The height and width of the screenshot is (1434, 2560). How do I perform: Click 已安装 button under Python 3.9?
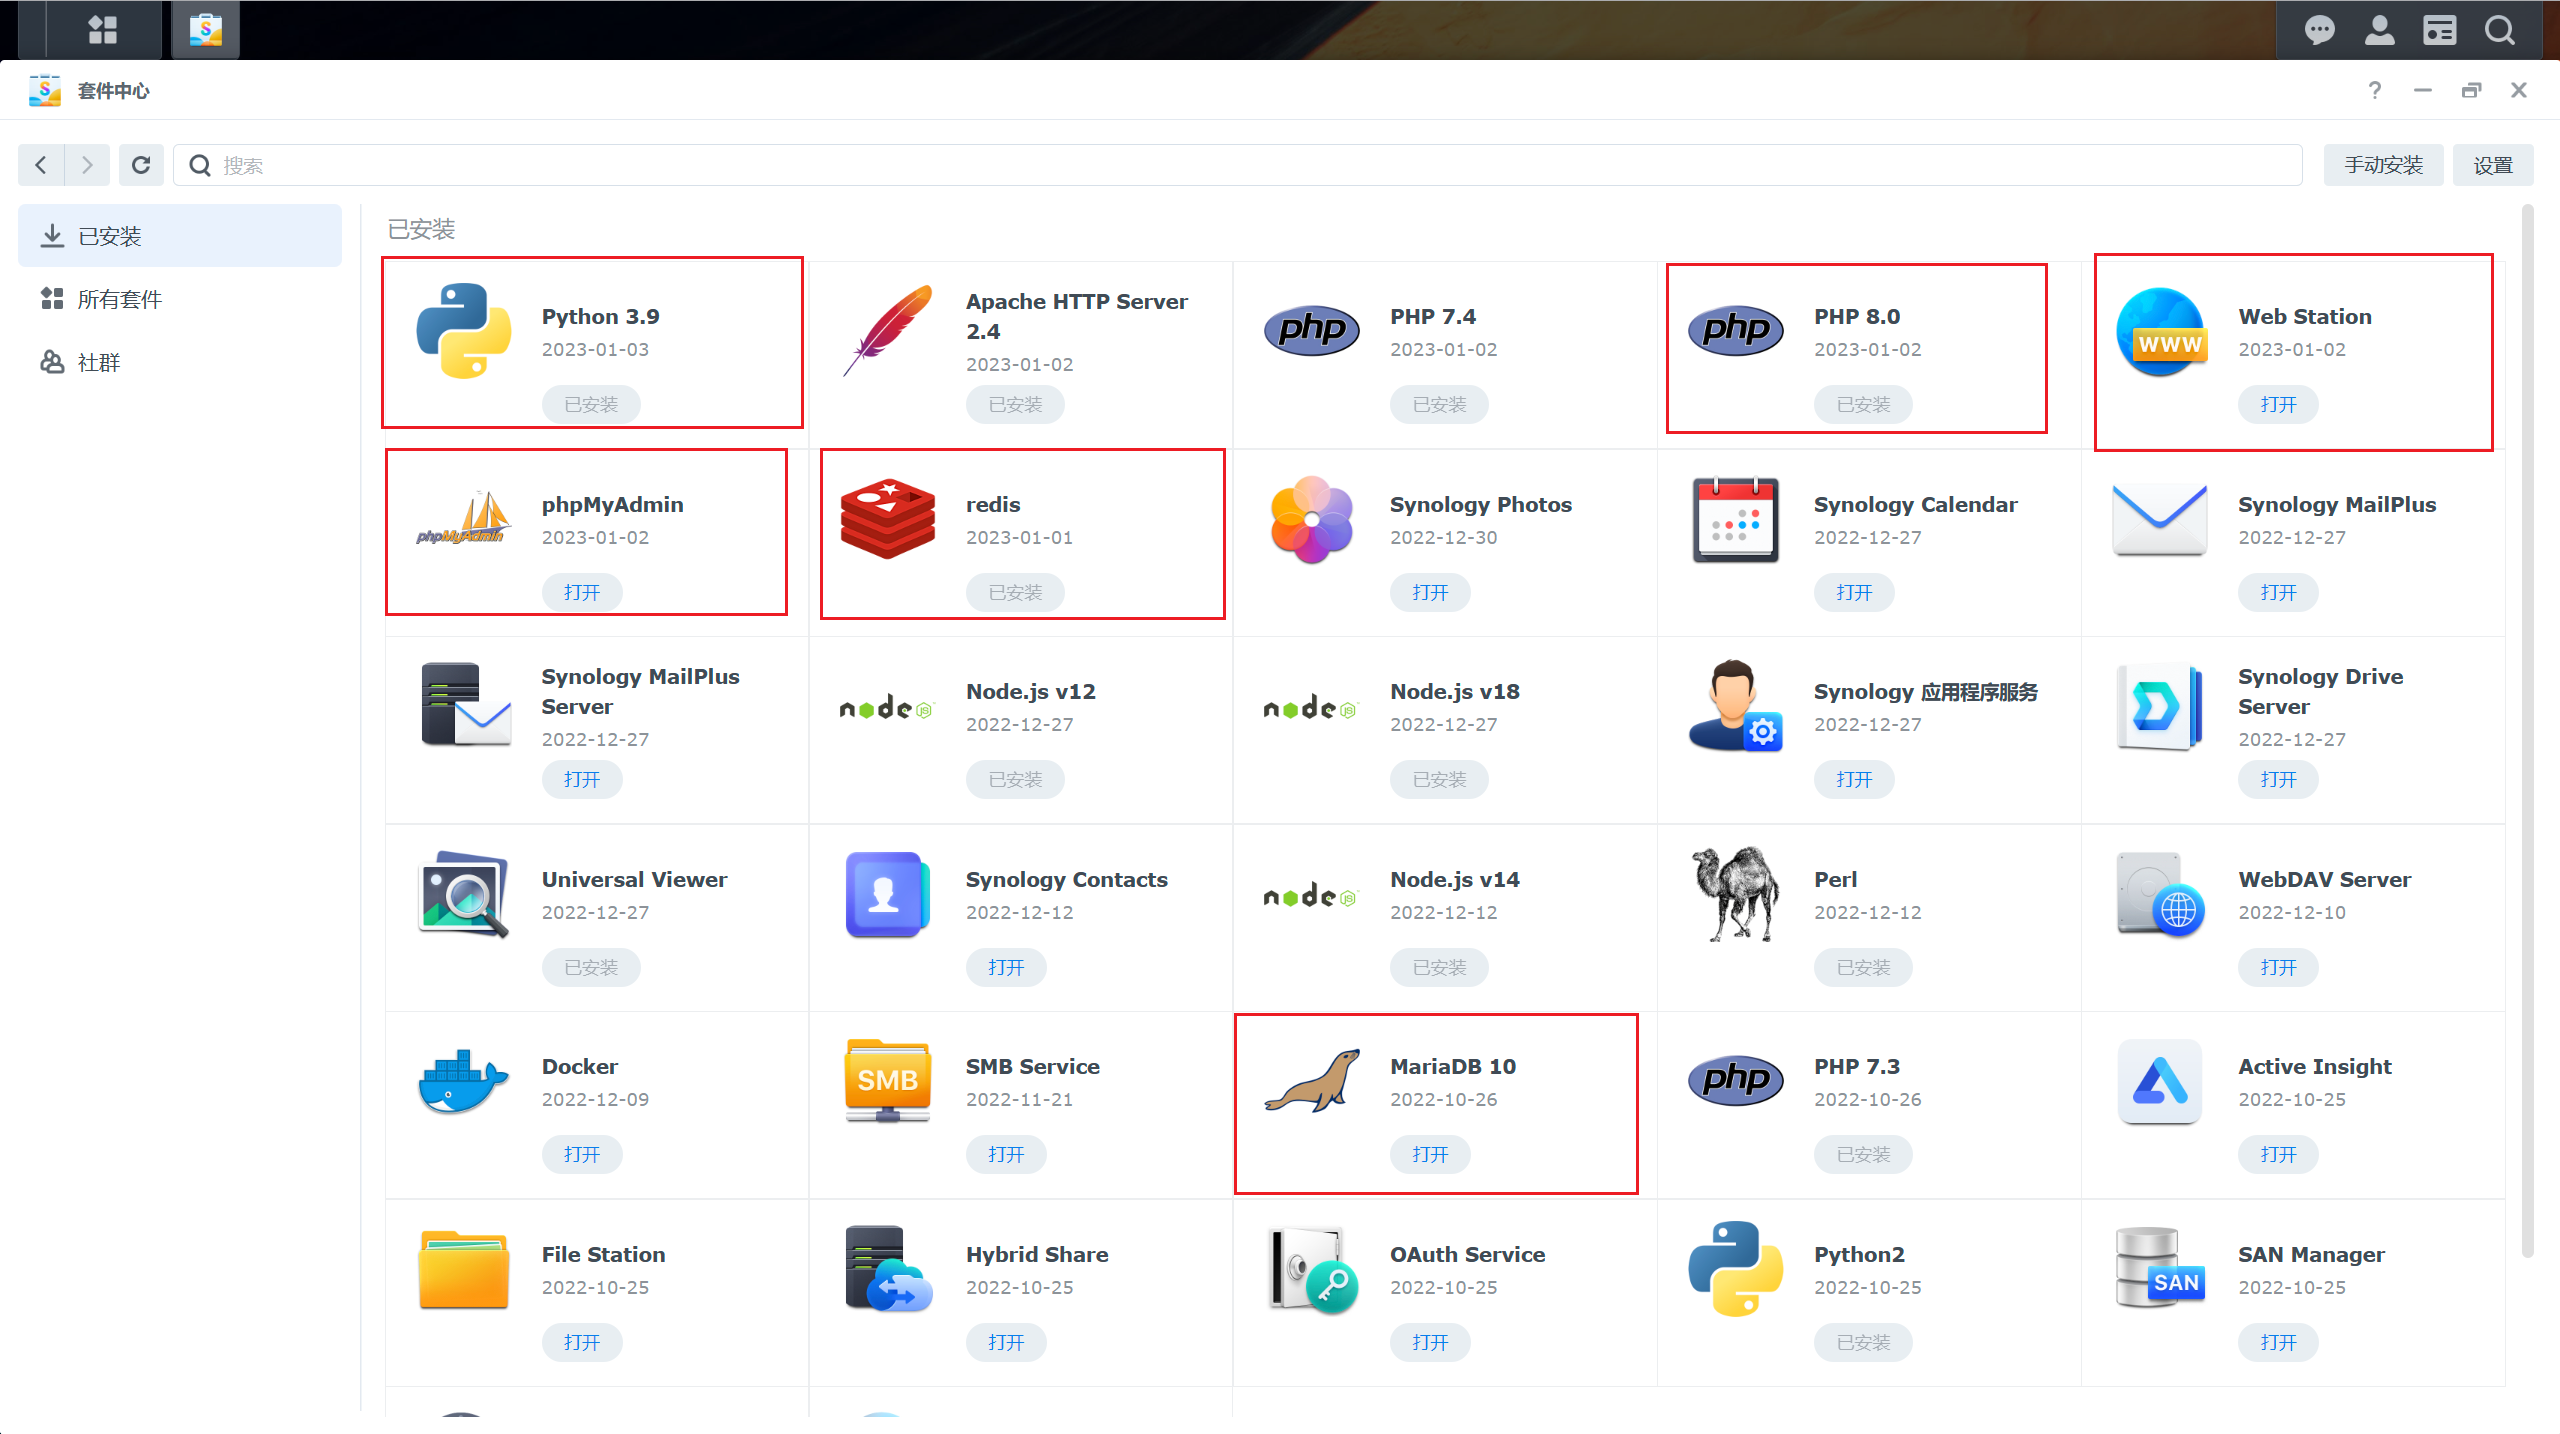pyautogui.click(x=591, y=404)
